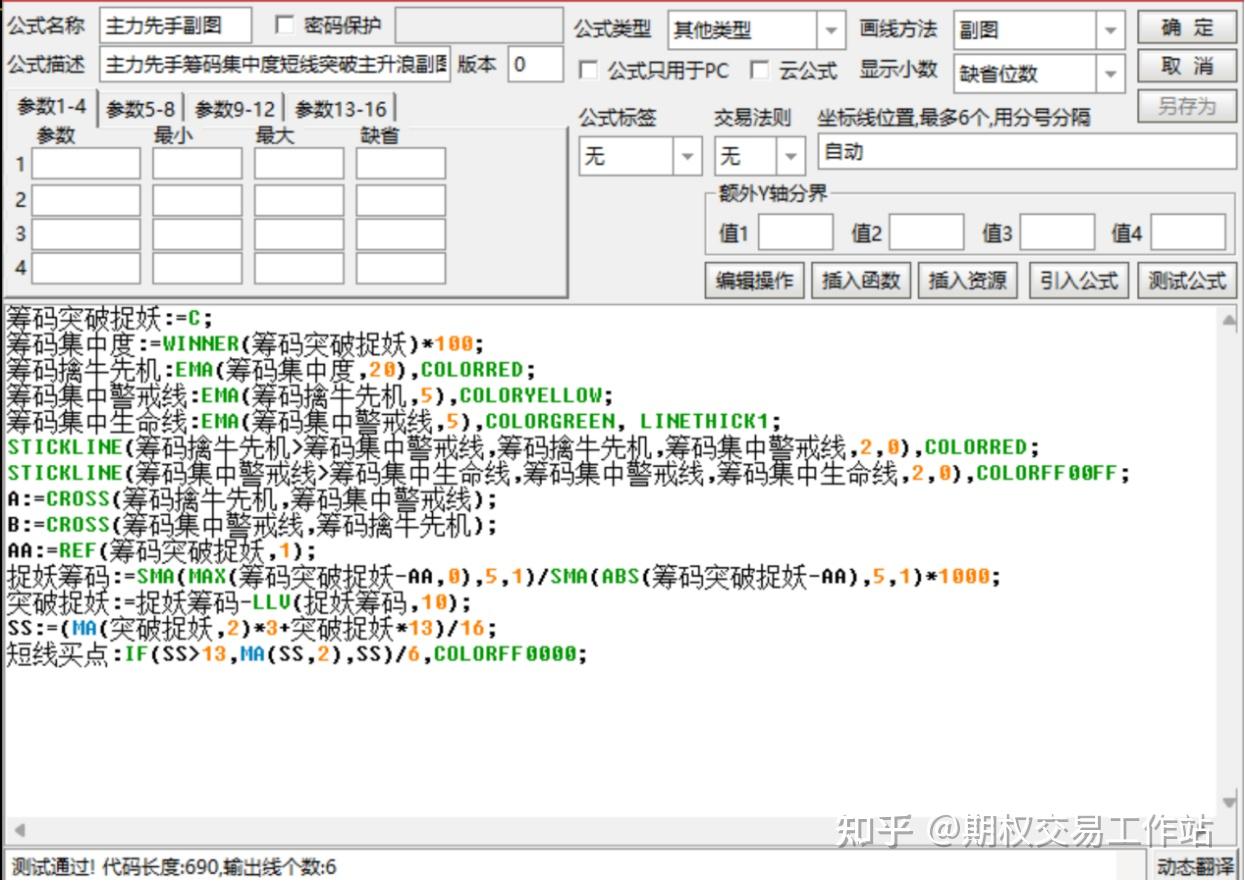
Task: Open the 插入函数 dialog
Action: click(x=860, y=281)
